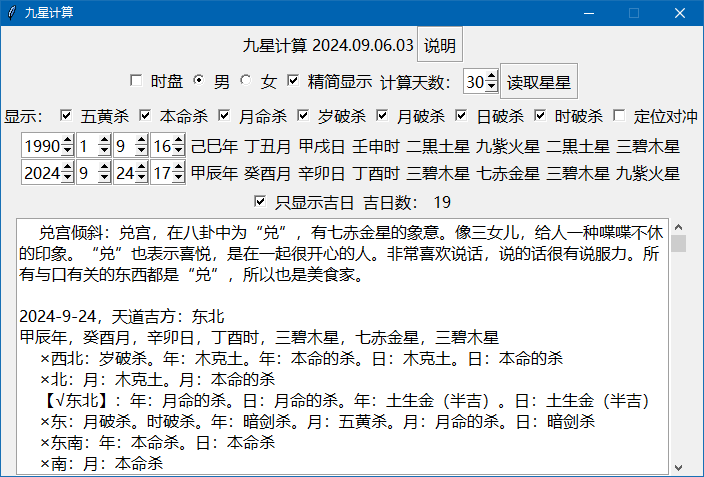Increase birth hour 16 with up arrow
Viewport: 704px width, 477px height.
[179, 140]
